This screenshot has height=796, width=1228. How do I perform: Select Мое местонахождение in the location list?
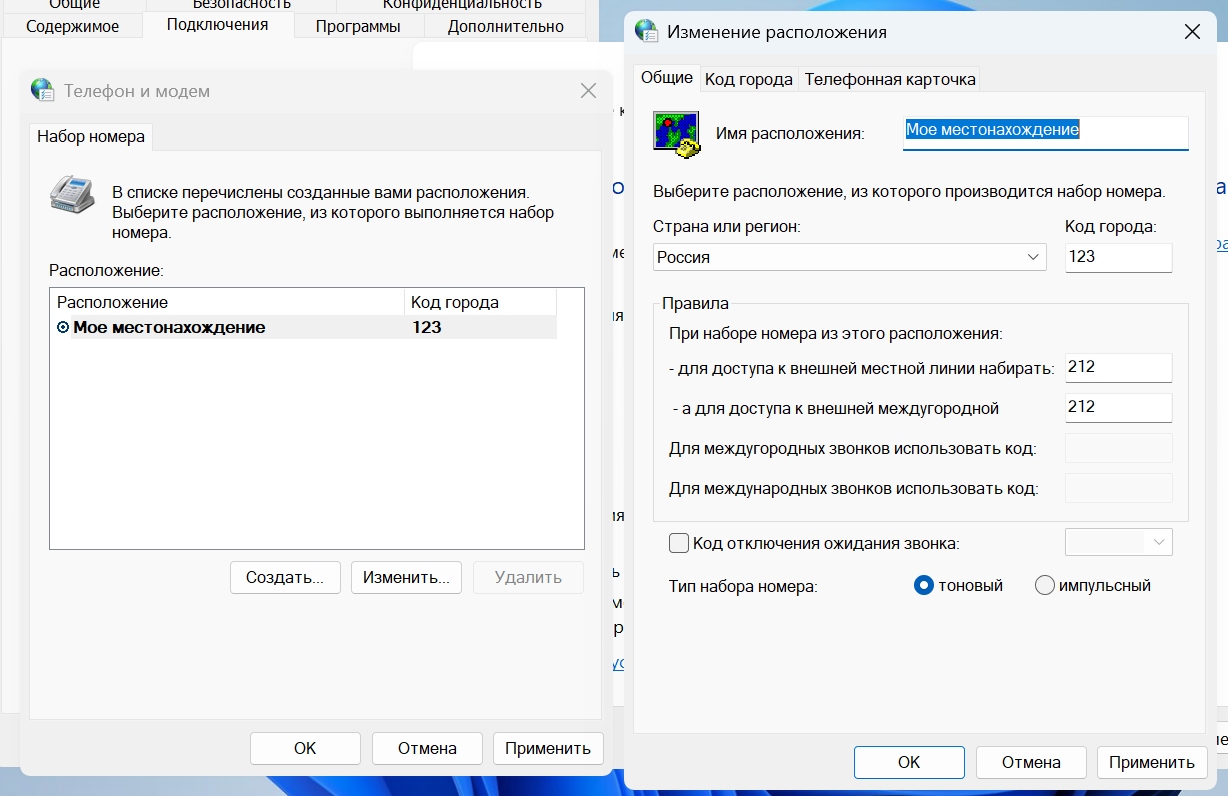pyautogui.click(x=169, y=327)
